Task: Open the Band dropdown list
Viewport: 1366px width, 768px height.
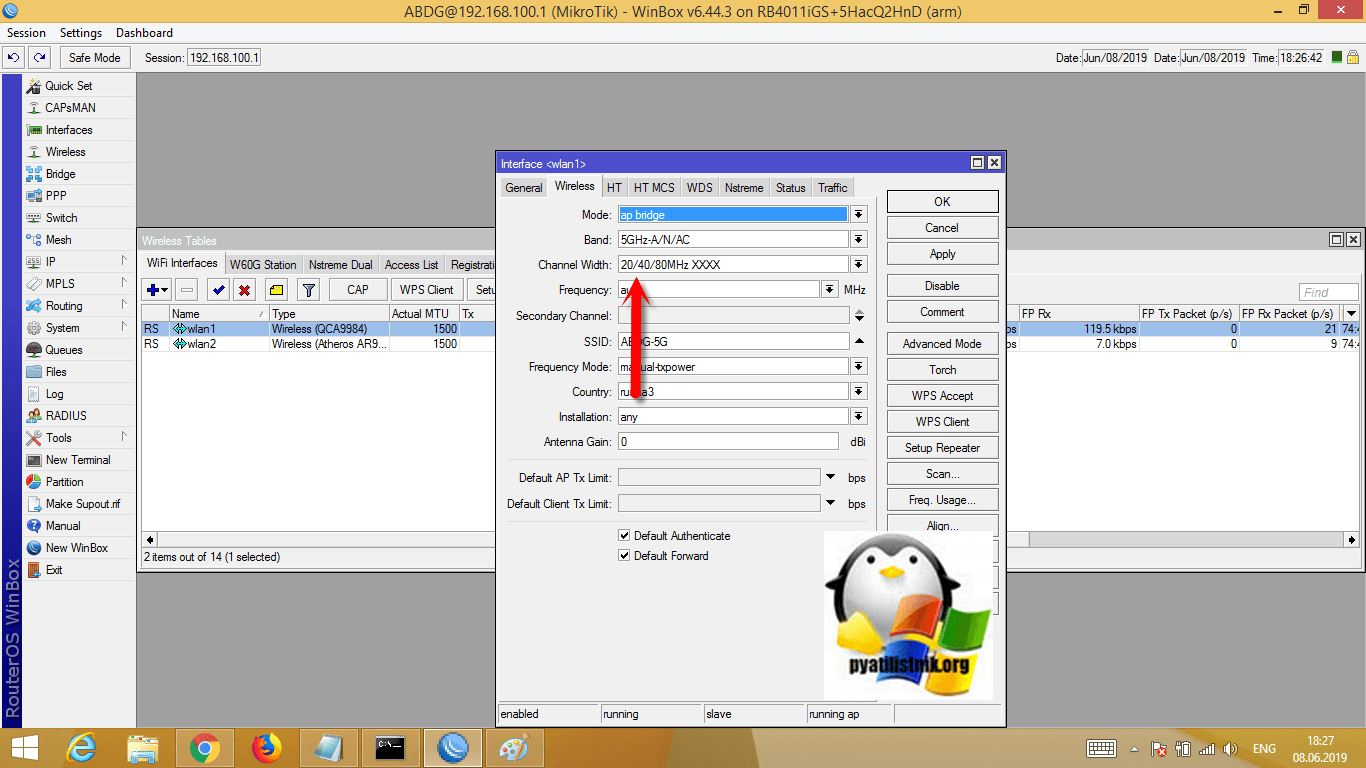Action: click(858, 240)
